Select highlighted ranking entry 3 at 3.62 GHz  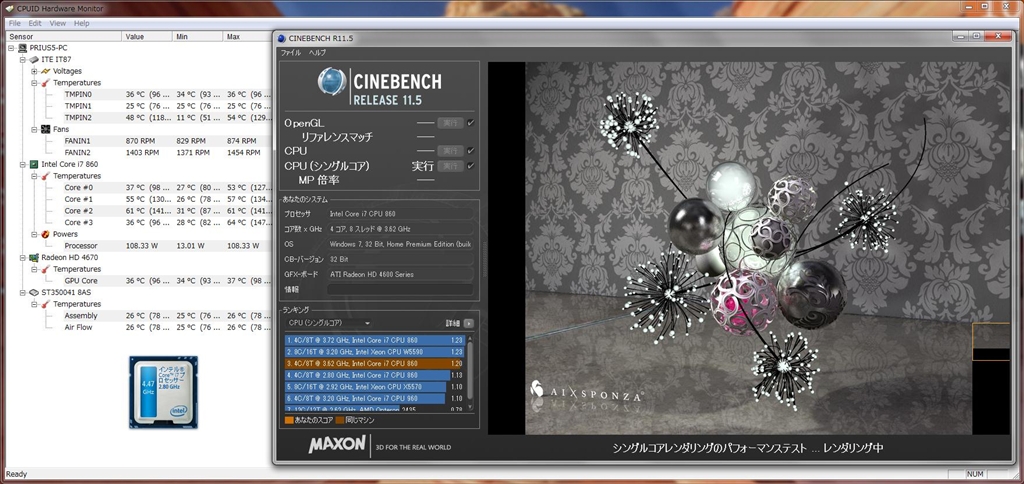(375, 363)
